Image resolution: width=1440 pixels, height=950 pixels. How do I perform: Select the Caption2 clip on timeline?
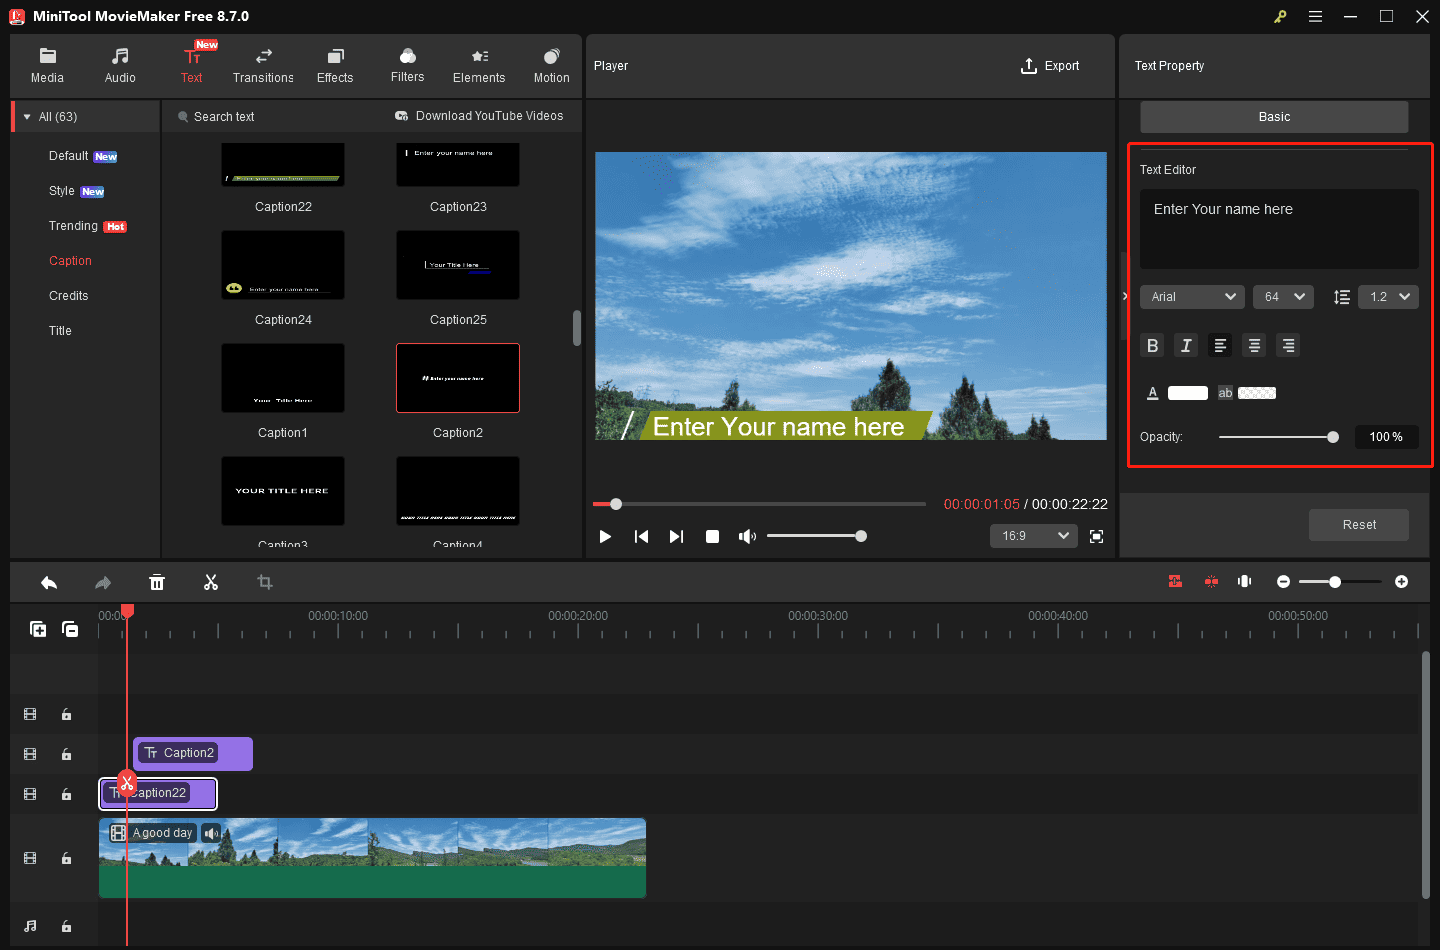193,754
